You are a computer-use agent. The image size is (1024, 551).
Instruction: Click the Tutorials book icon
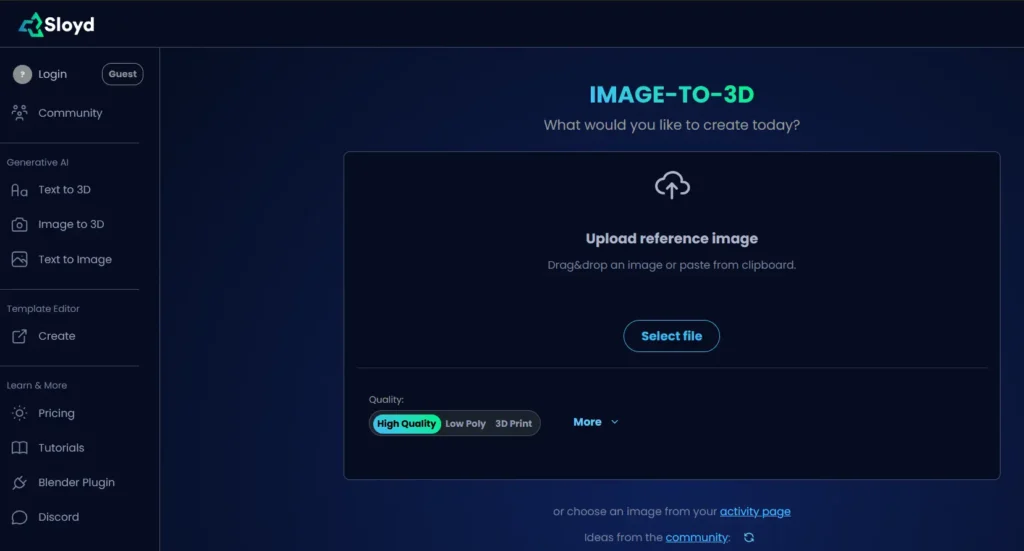coord(20,448)
